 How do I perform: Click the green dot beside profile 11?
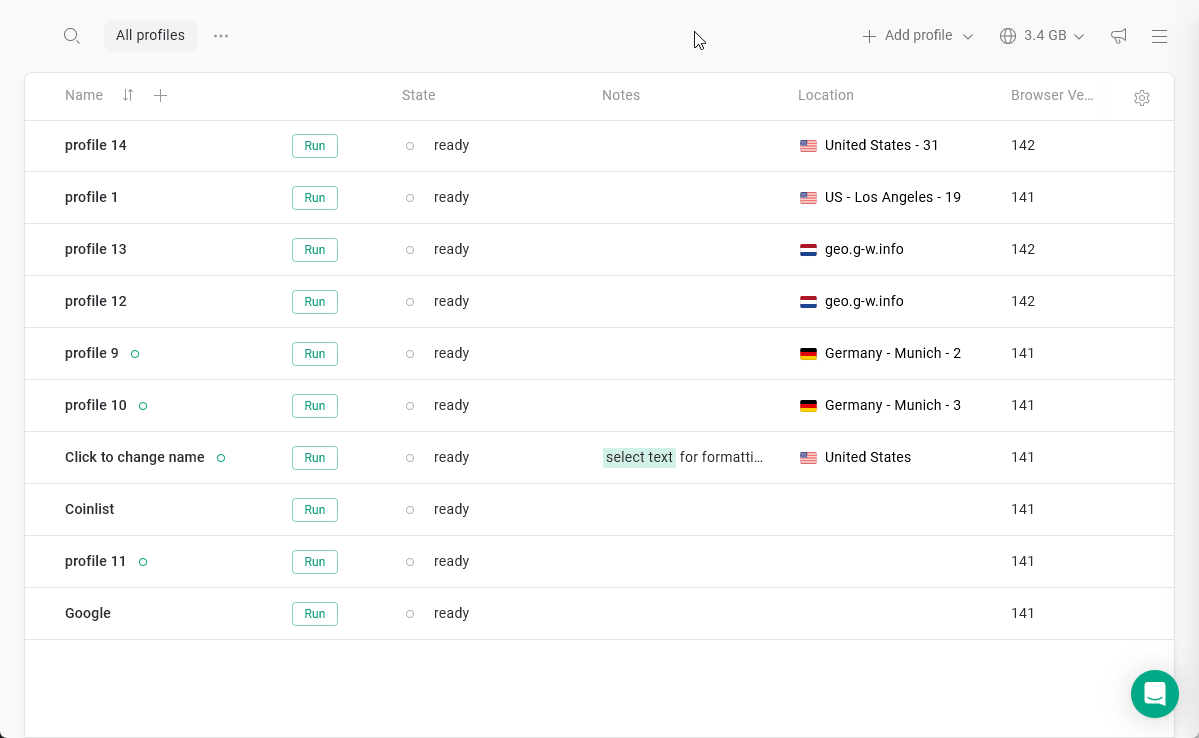pyautogui.click(x=143, y=561)
